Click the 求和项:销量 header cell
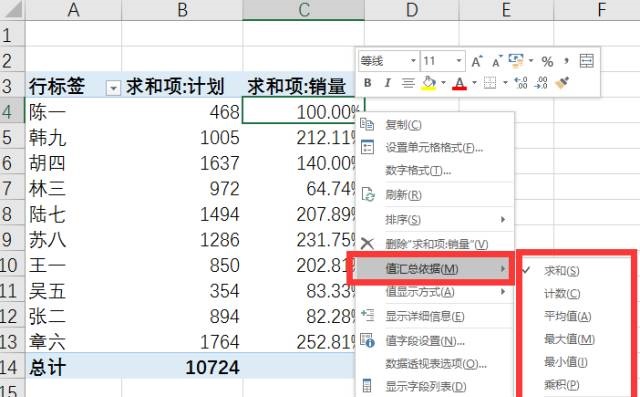 click(299, 86)
